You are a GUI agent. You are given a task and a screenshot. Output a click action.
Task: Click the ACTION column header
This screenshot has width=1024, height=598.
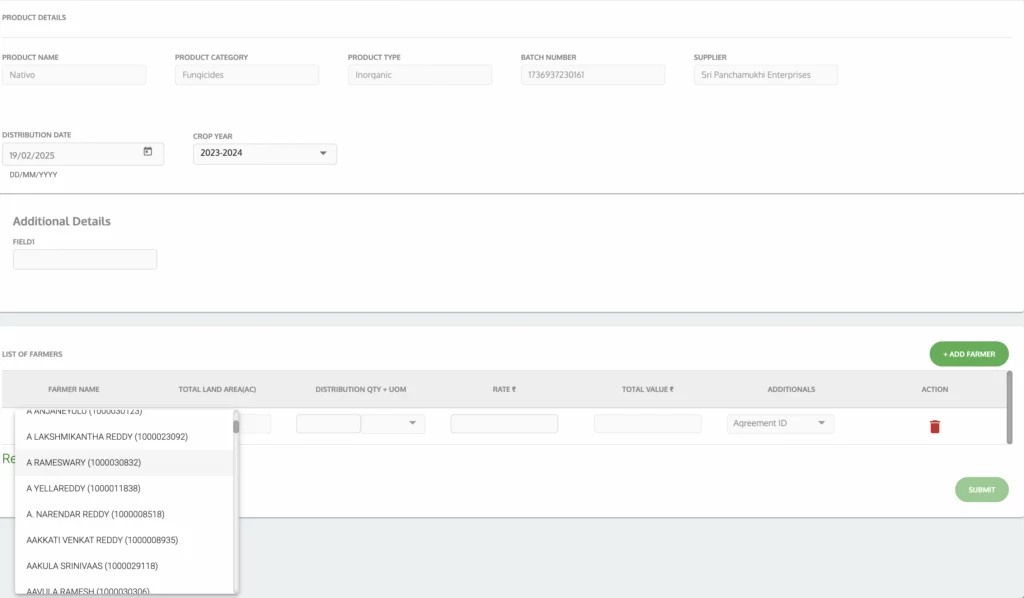tap(935, 389)
